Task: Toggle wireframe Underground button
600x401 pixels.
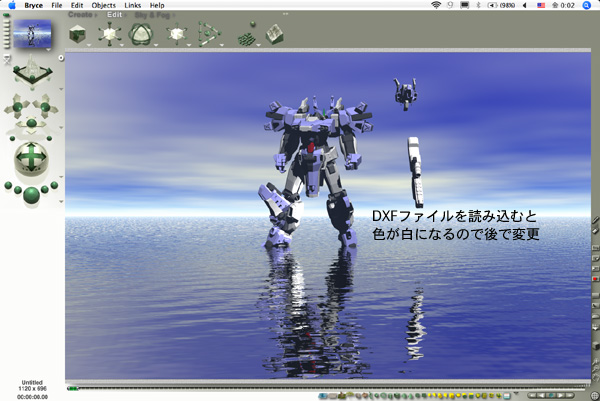Action: (x=595, y=316)
